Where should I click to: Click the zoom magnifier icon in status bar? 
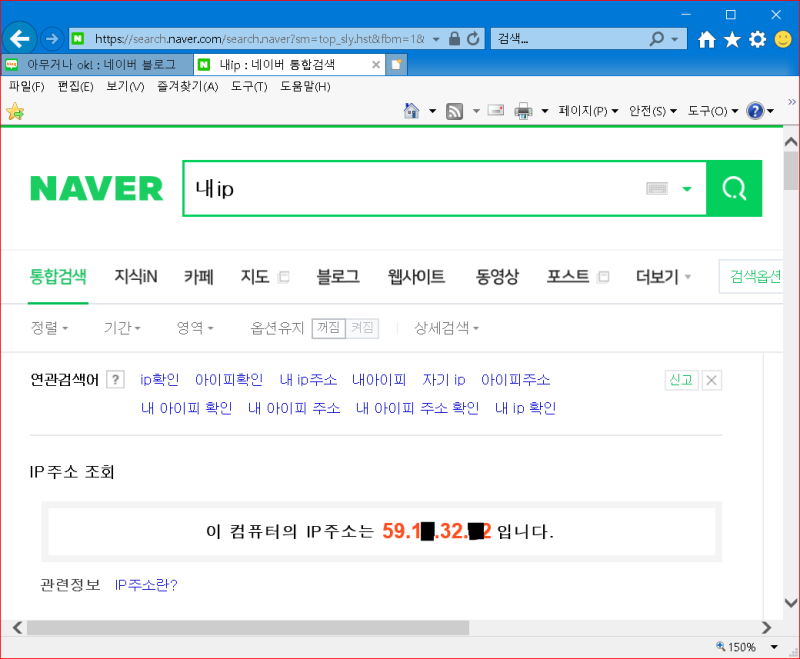pos(720,646)
